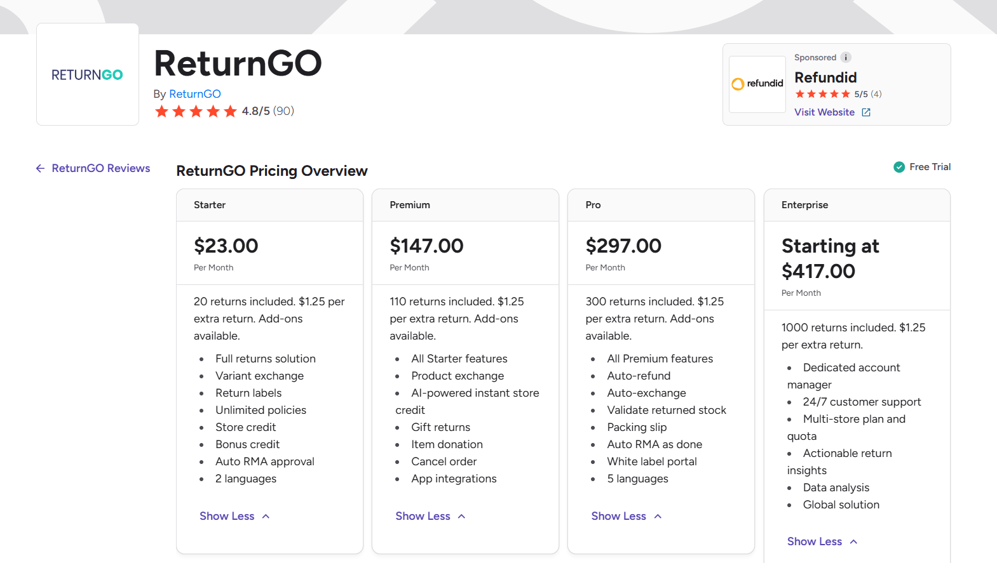Click 'App integrations' feature
Viewport: 997px width, 563px height.
coord(453,479)
